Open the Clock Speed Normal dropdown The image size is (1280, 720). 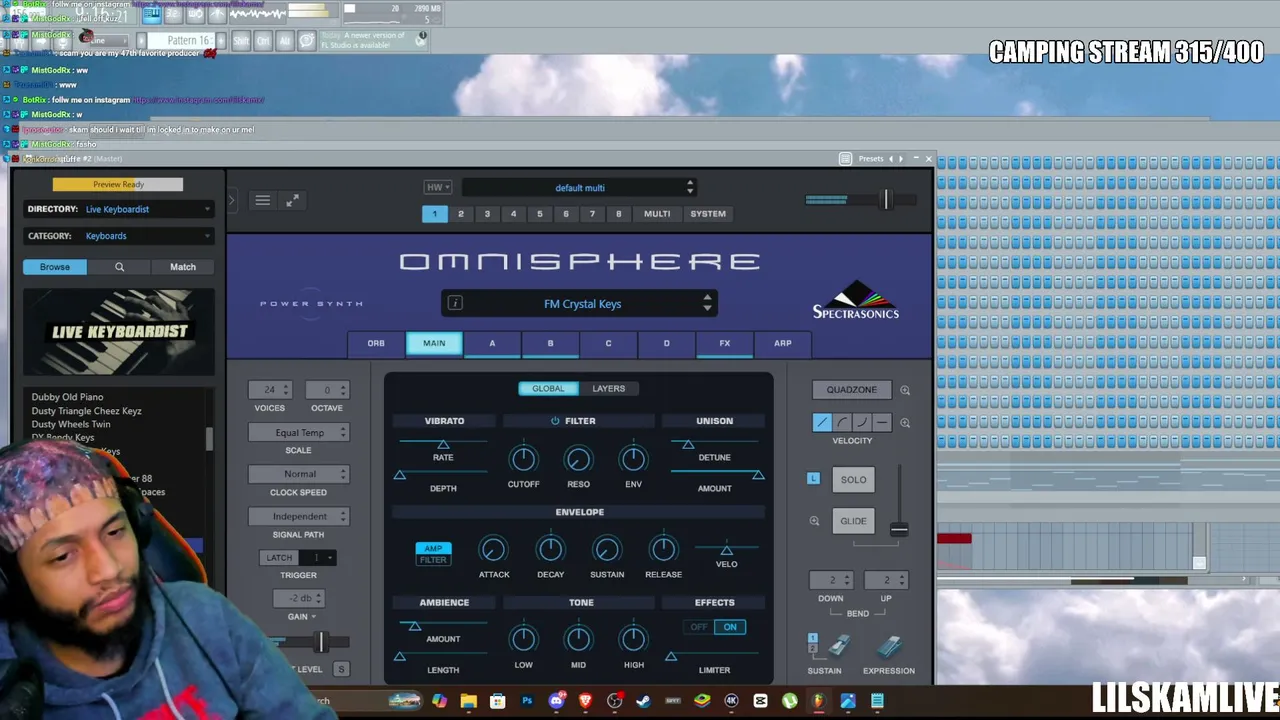click(x=298, y=474)
